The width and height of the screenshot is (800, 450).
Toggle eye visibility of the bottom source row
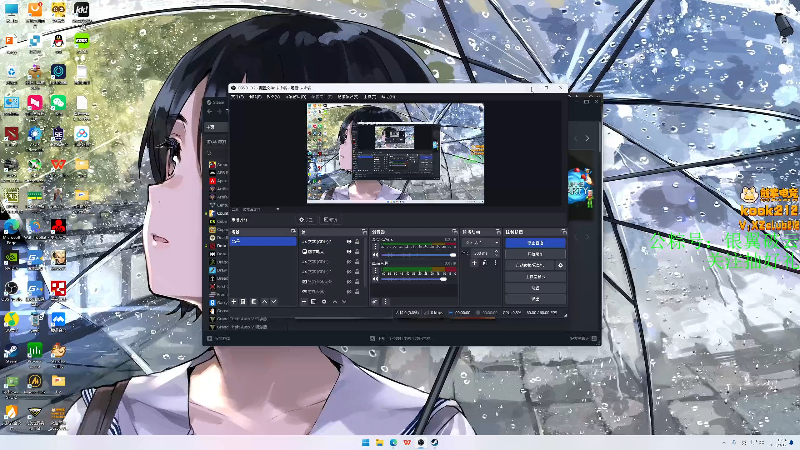(x=349, y=292)
